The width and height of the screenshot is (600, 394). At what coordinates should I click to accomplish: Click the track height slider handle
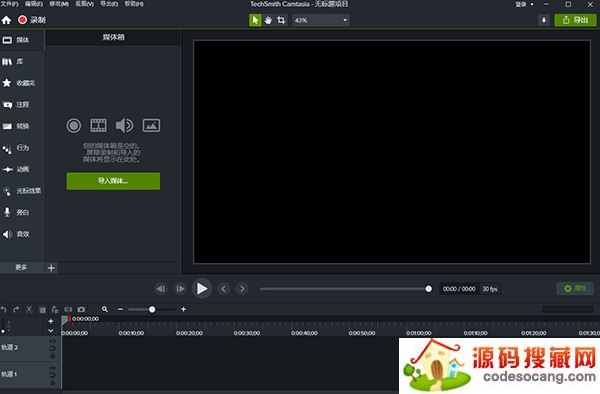pyautogui.click(x=3, y=331)
